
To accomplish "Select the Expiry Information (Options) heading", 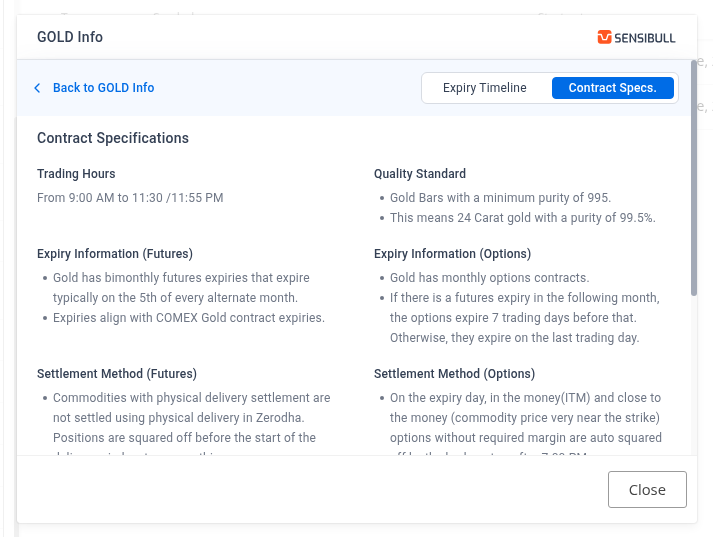I will pyautogui.click(x=452, y=254).
